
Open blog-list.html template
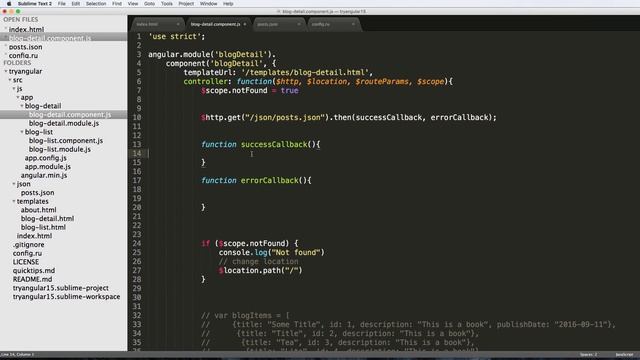43,227
